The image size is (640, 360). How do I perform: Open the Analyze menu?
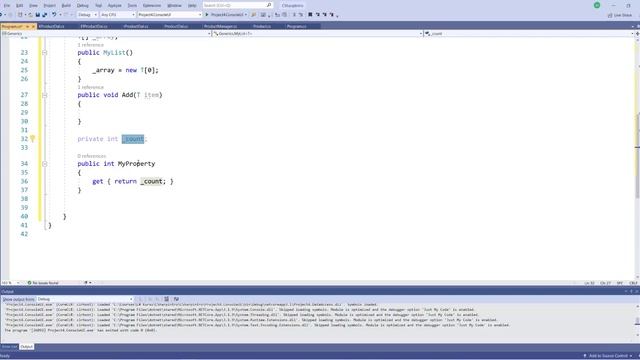(x=115, y=6)
